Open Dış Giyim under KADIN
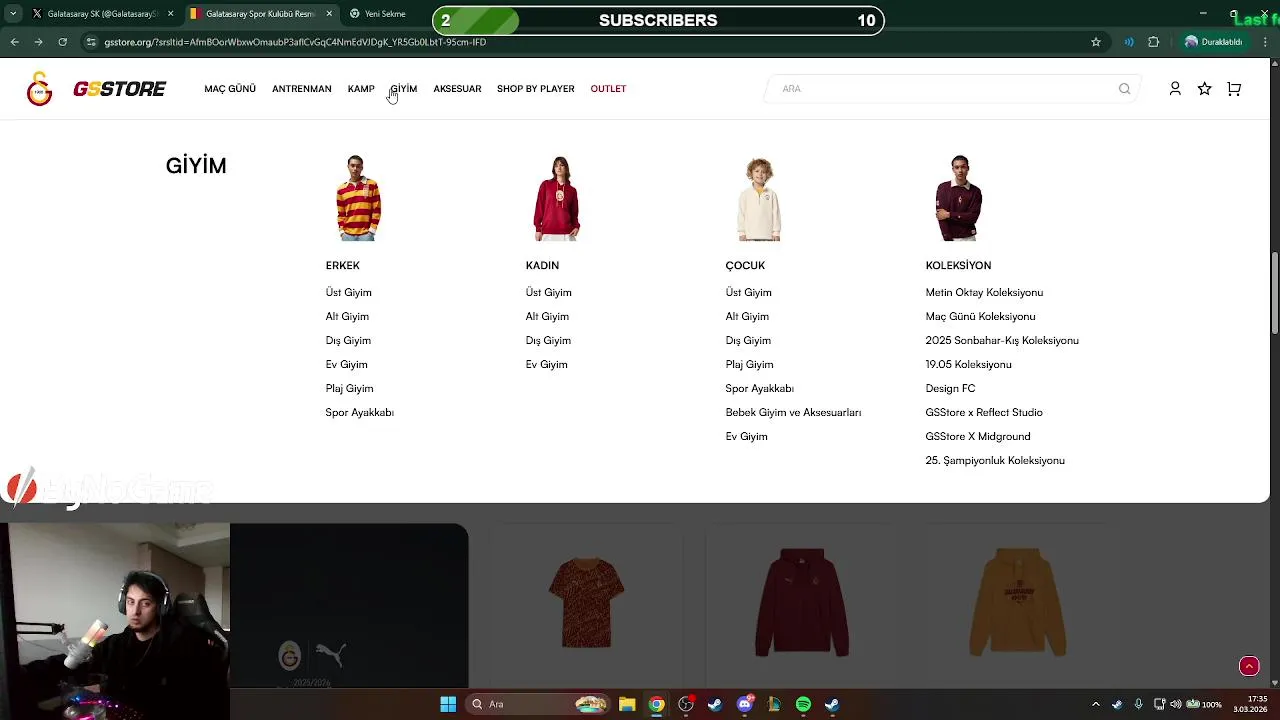The image size is (1280, 720). 548,340
